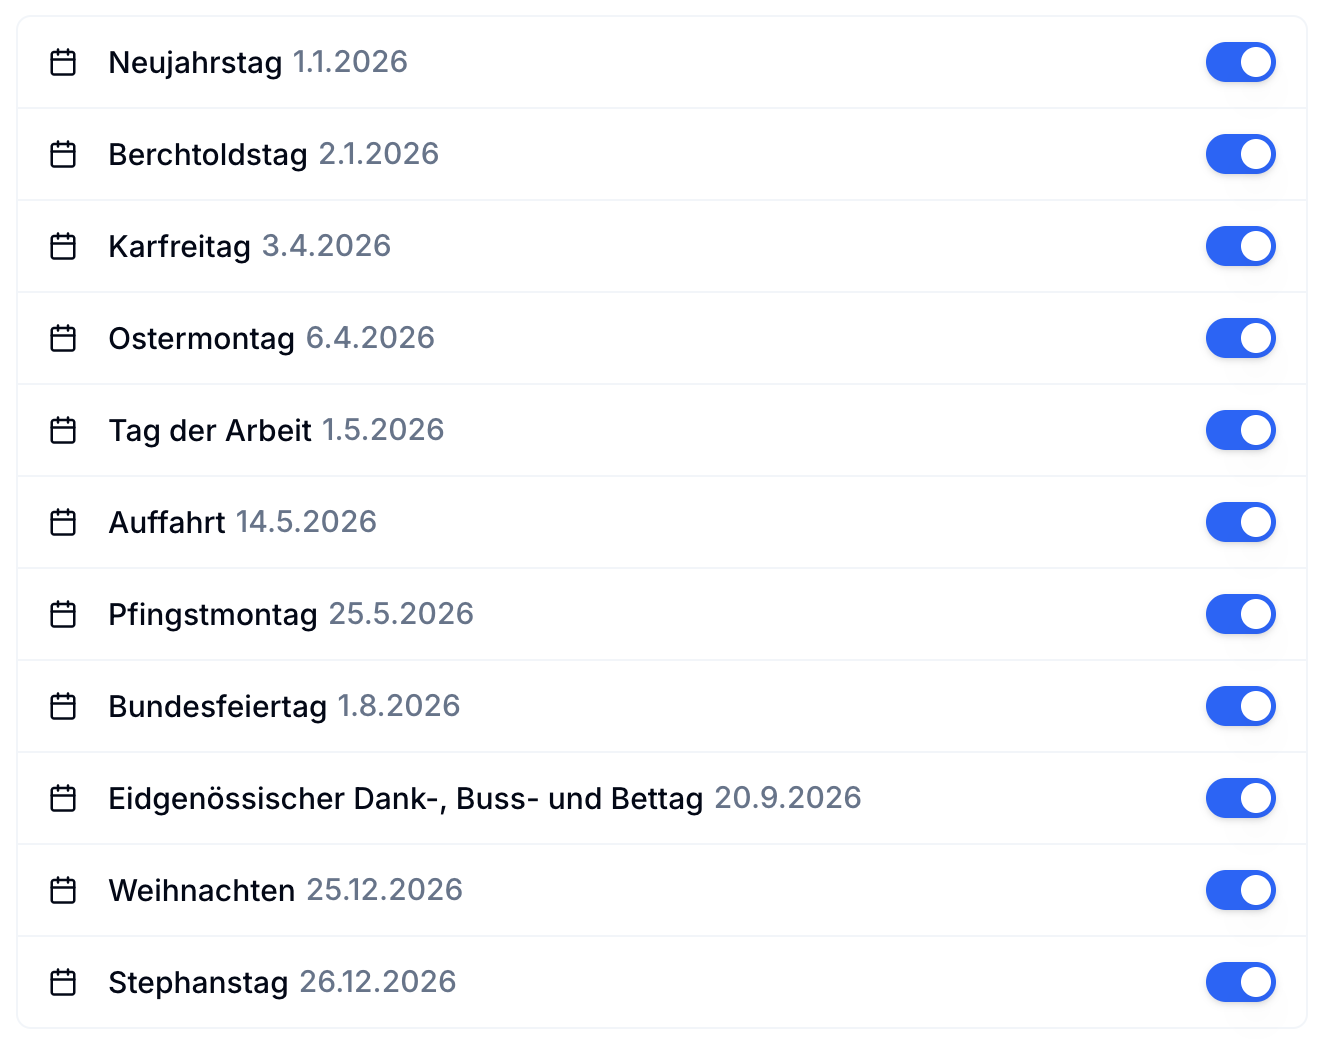
Task: Toggle the Ostermontag holiday off
Action: point(1240,338)
